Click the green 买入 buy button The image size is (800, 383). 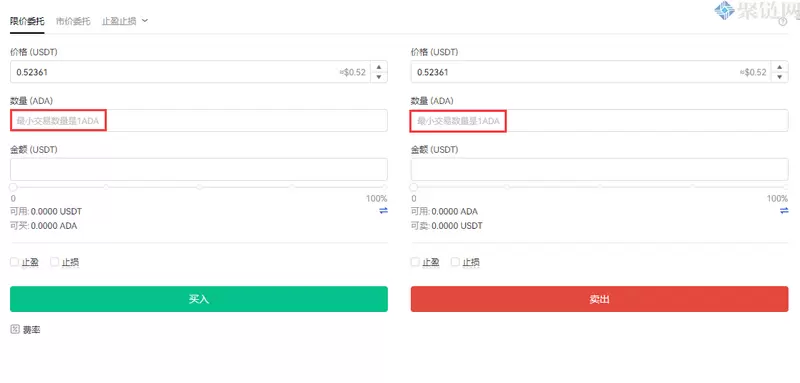(x=199, y=299)
